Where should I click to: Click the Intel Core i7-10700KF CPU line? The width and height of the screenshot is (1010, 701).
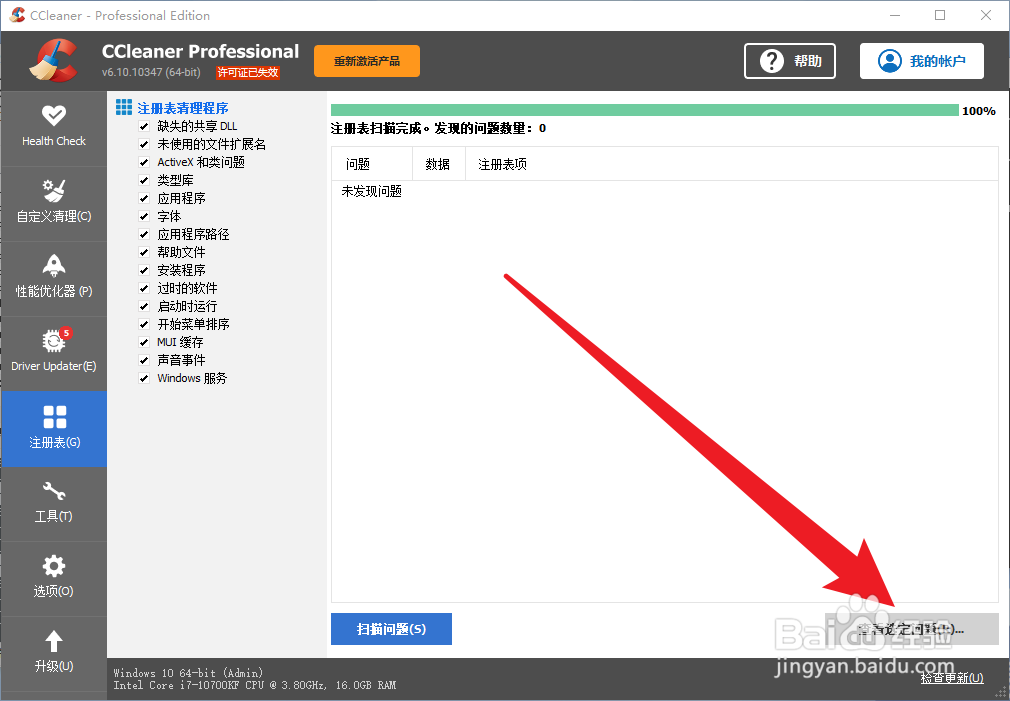pos(255,685)
